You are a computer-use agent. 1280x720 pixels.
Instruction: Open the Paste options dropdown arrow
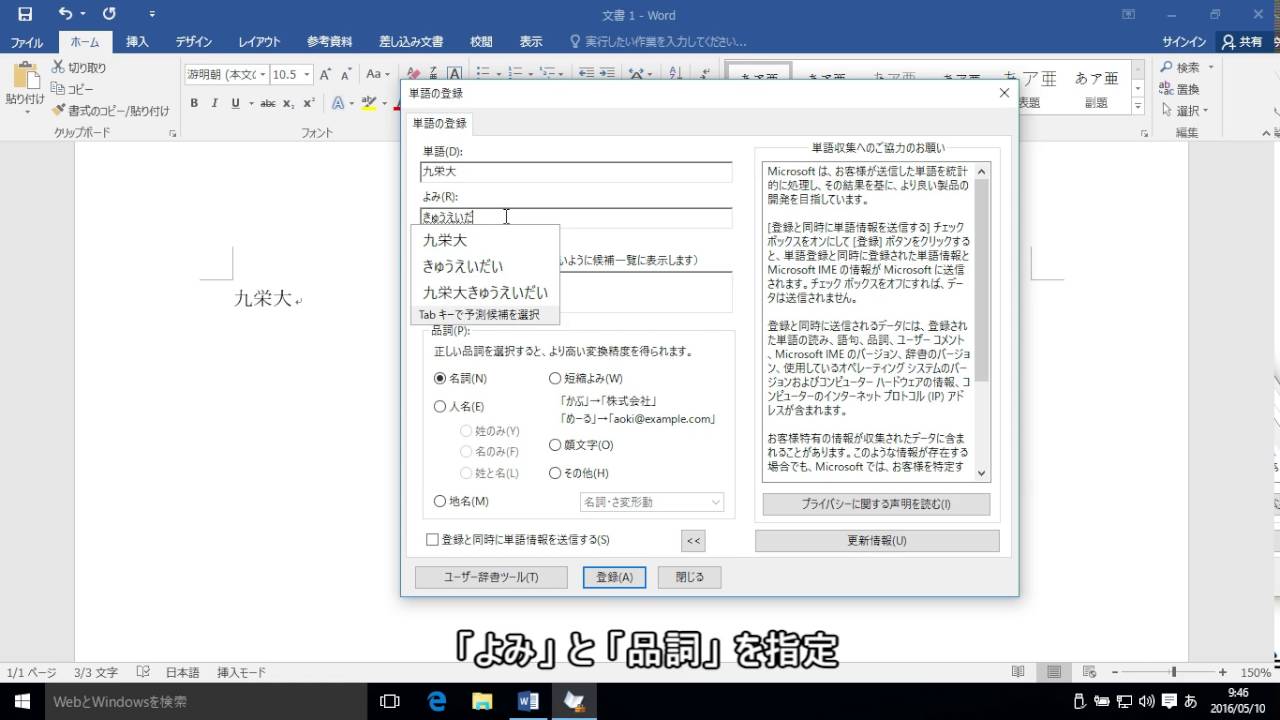click(x=26, y=111)
